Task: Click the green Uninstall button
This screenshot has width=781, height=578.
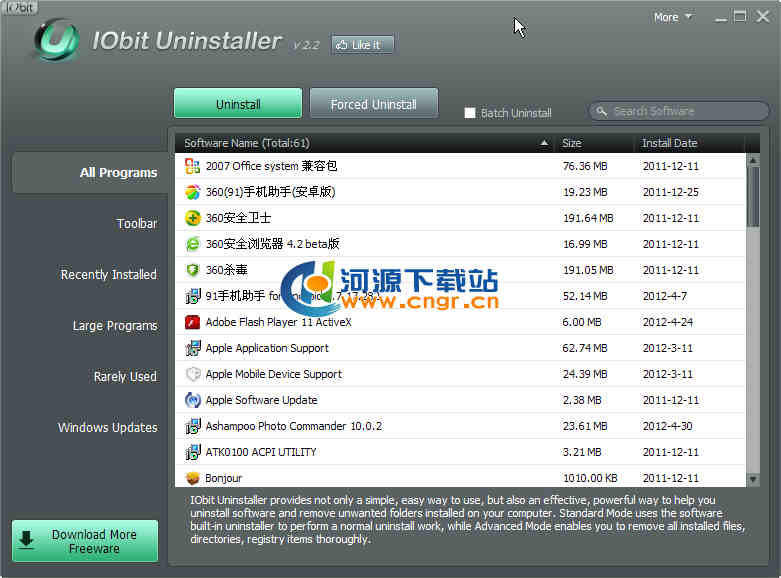Action: [x=238, y=104]
